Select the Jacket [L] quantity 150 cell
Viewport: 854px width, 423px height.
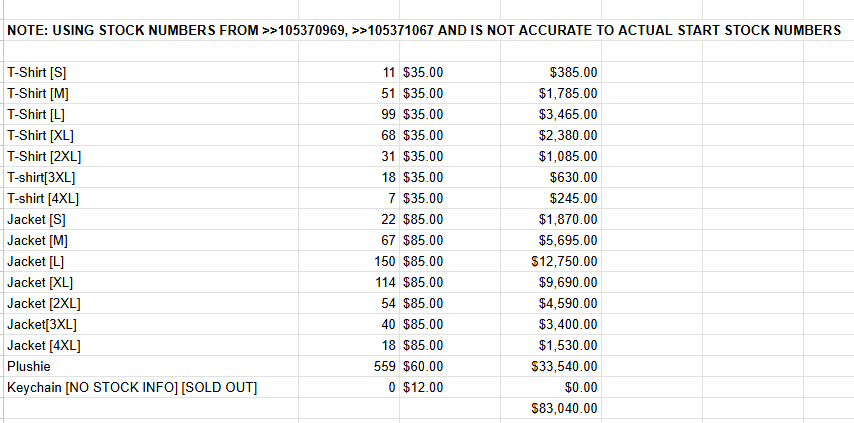(380, 261)
